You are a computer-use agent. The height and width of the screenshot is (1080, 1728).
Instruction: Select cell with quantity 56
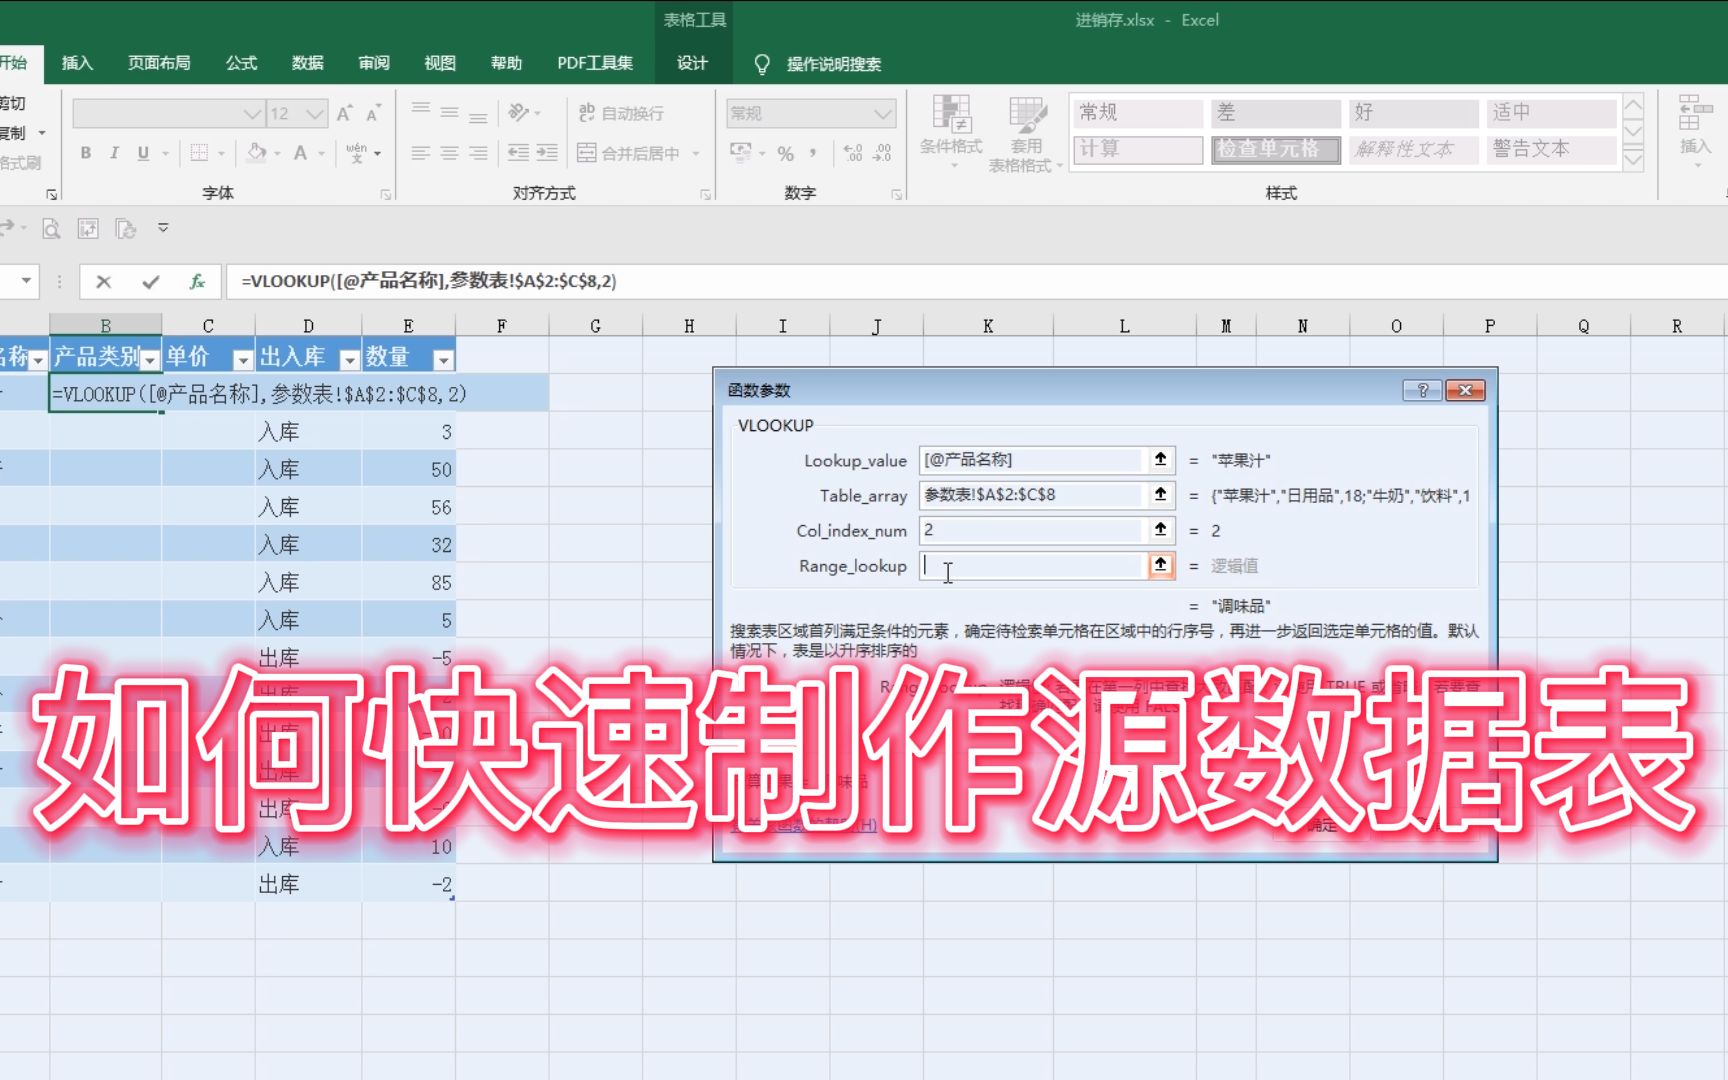[409, 507]
